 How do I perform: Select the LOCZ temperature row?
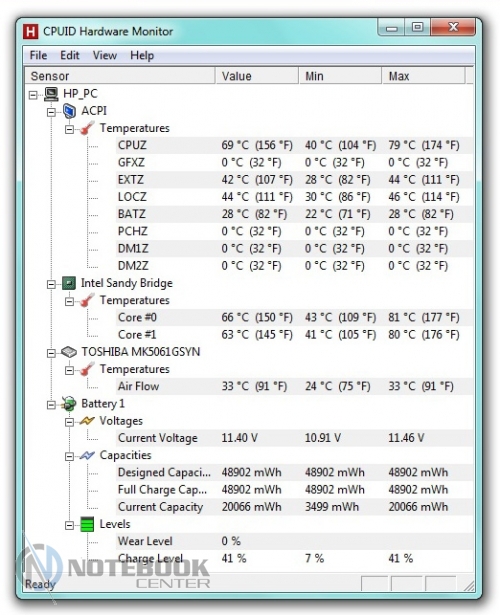pyautogui.click(x=294, y=197)
